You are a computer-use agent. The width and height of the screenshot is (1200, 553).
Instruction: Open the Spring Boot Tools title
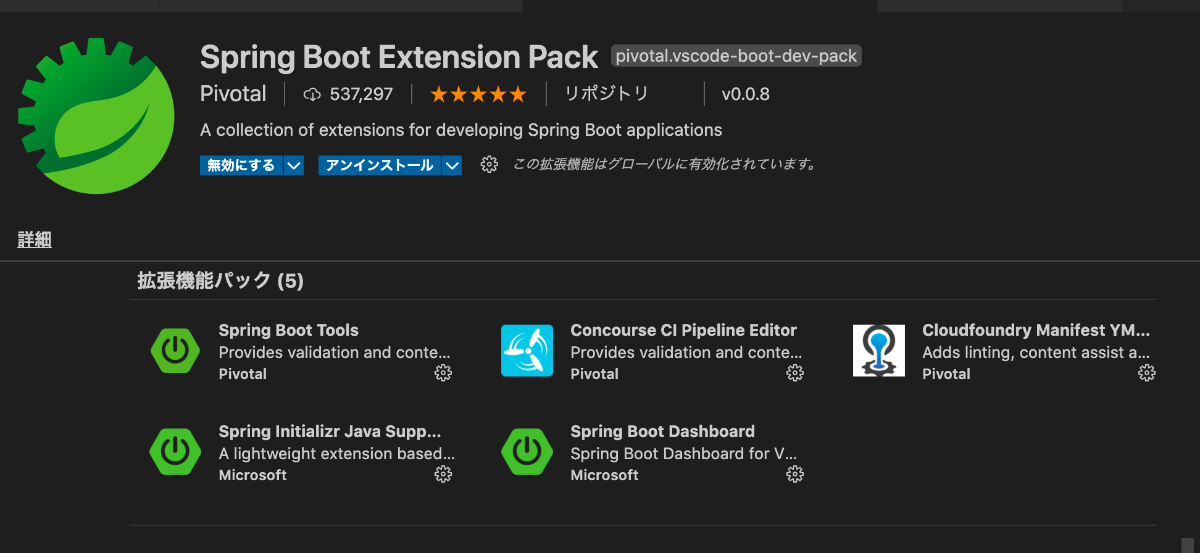pyautogui.click(x=288, y=330)
